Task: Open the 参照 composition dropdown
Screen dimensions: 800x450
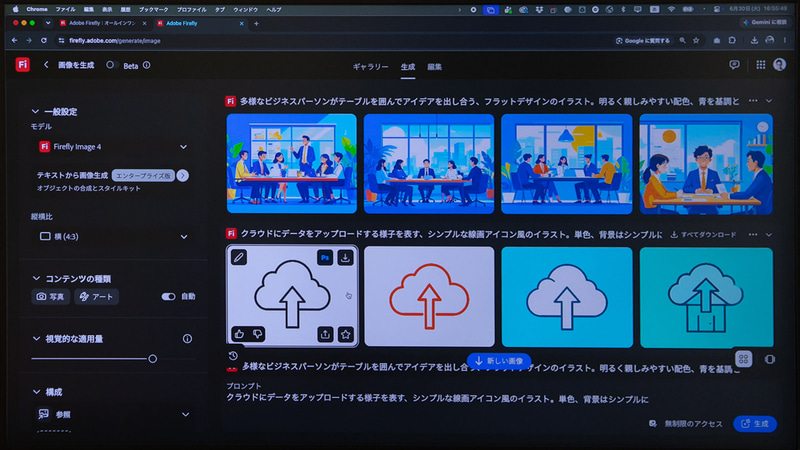Action: 113,414
